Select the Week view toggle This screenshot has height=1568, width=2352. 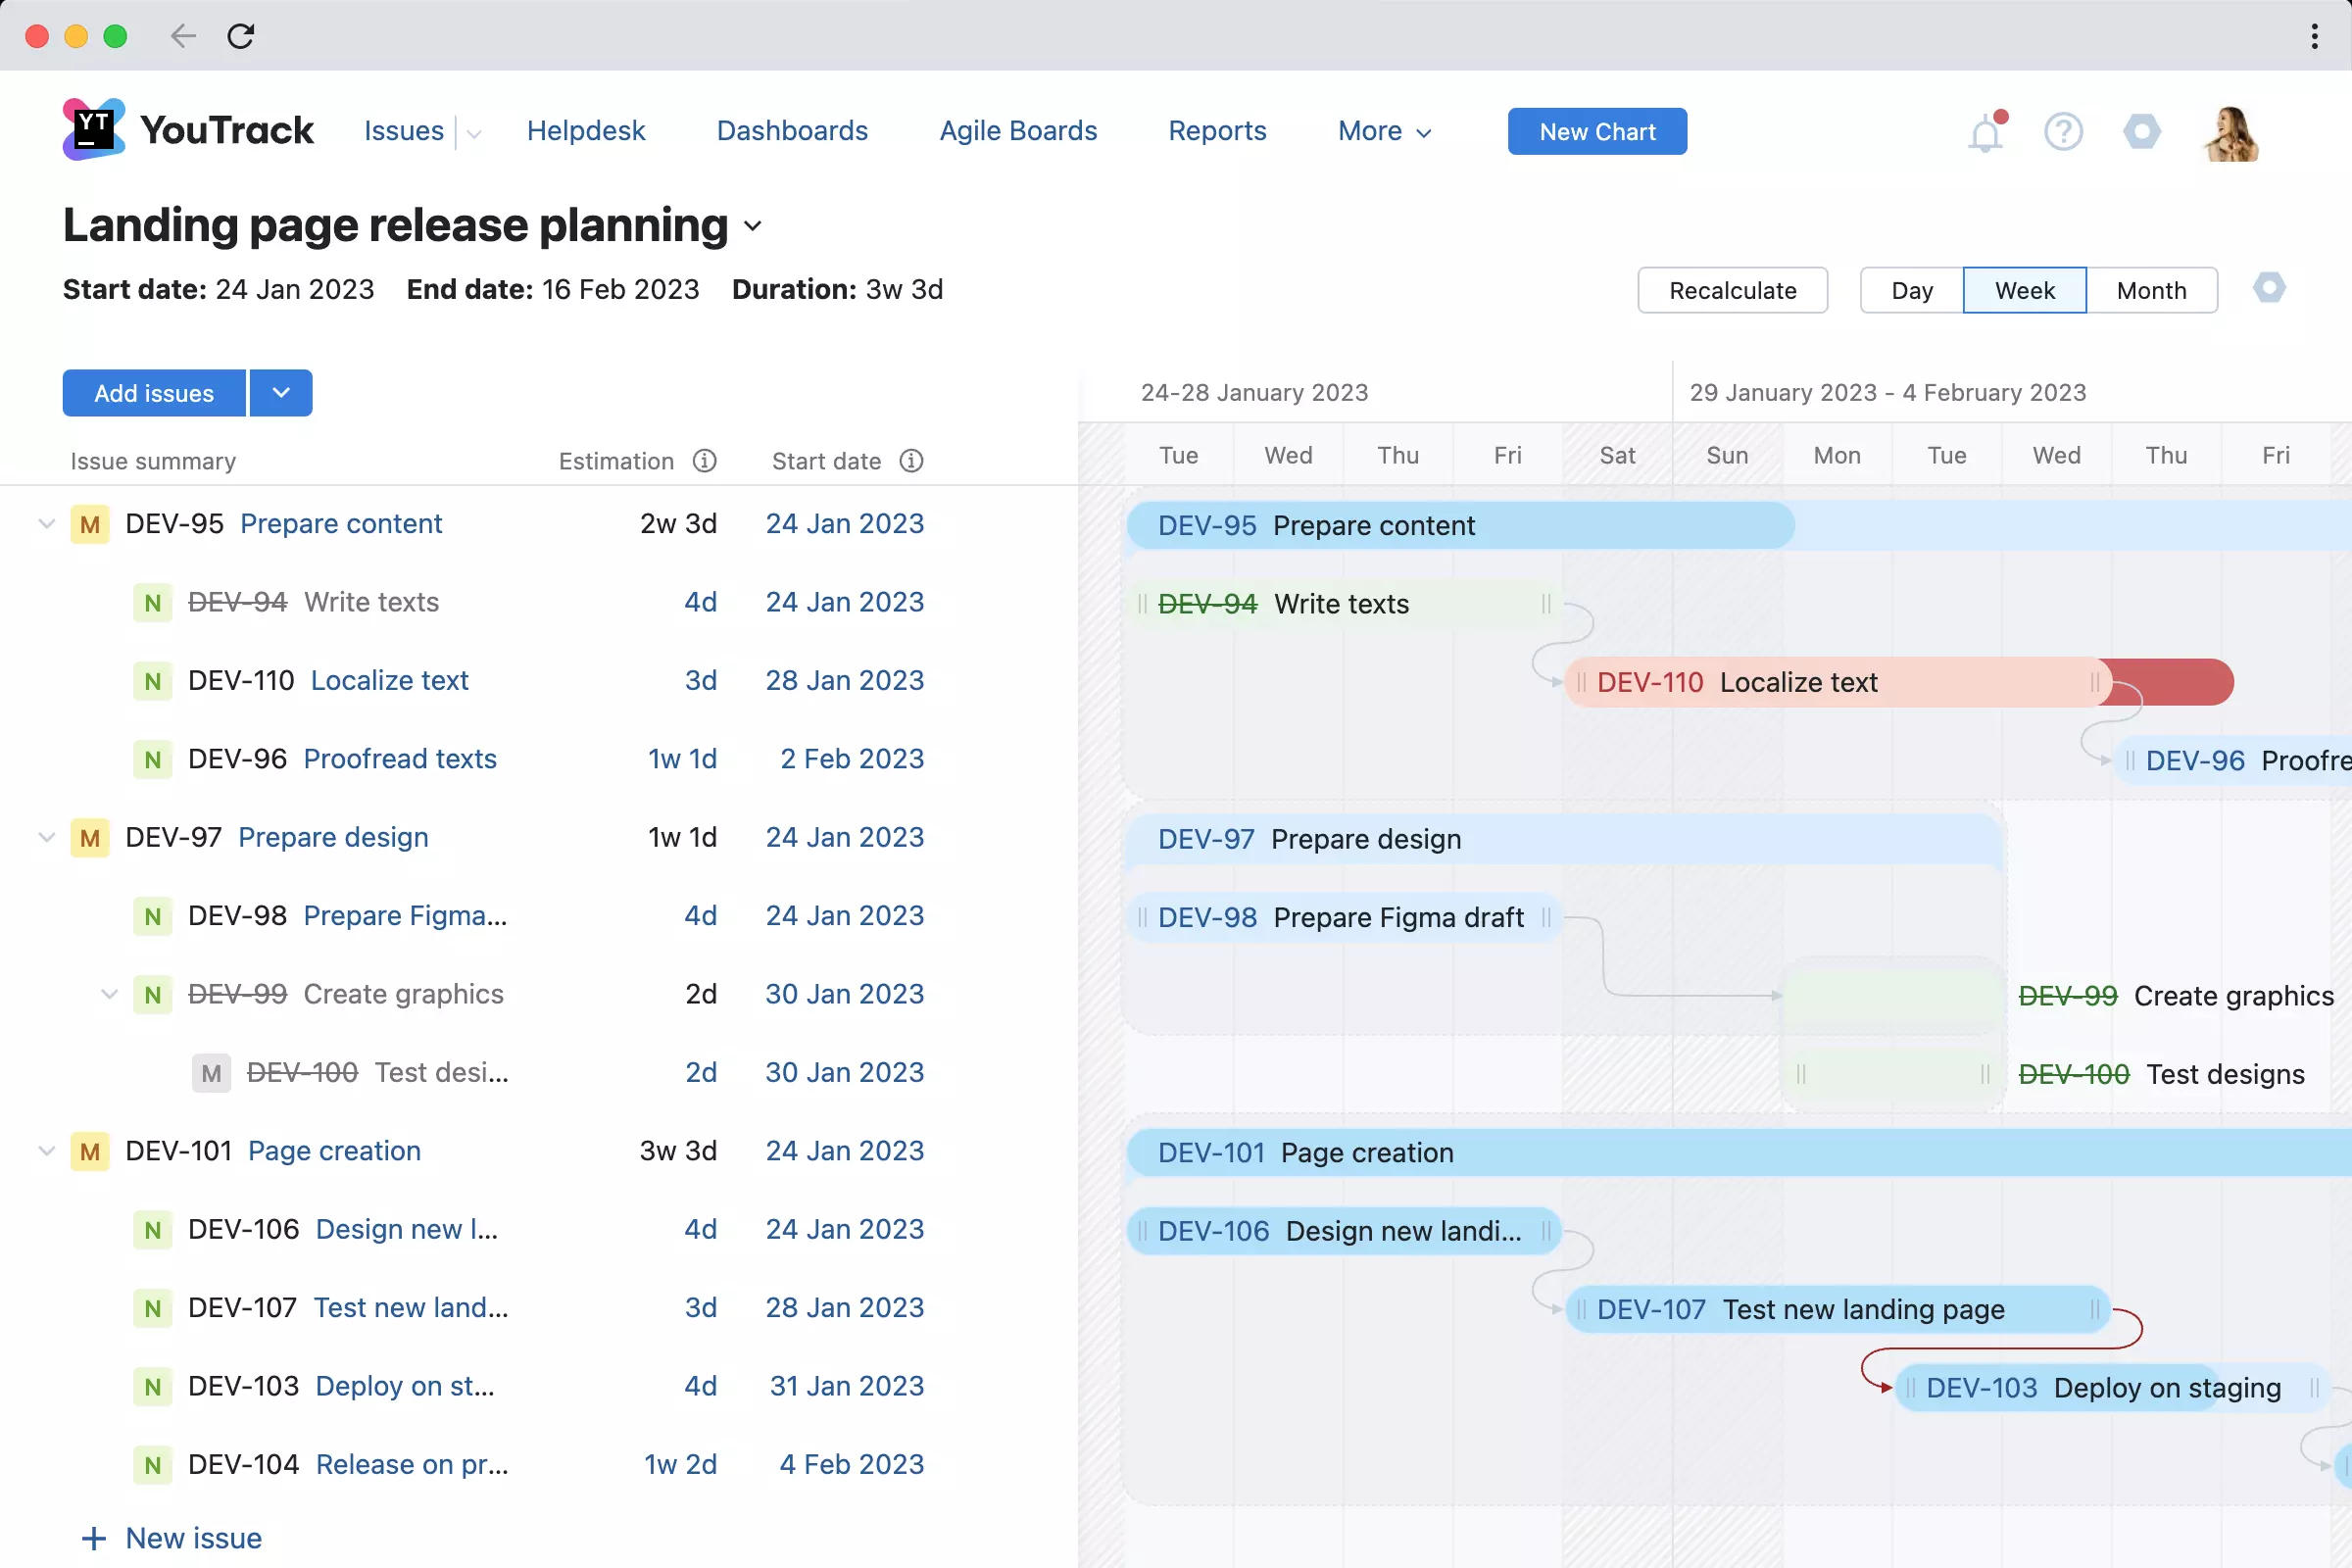click(x=2024, y=291)
